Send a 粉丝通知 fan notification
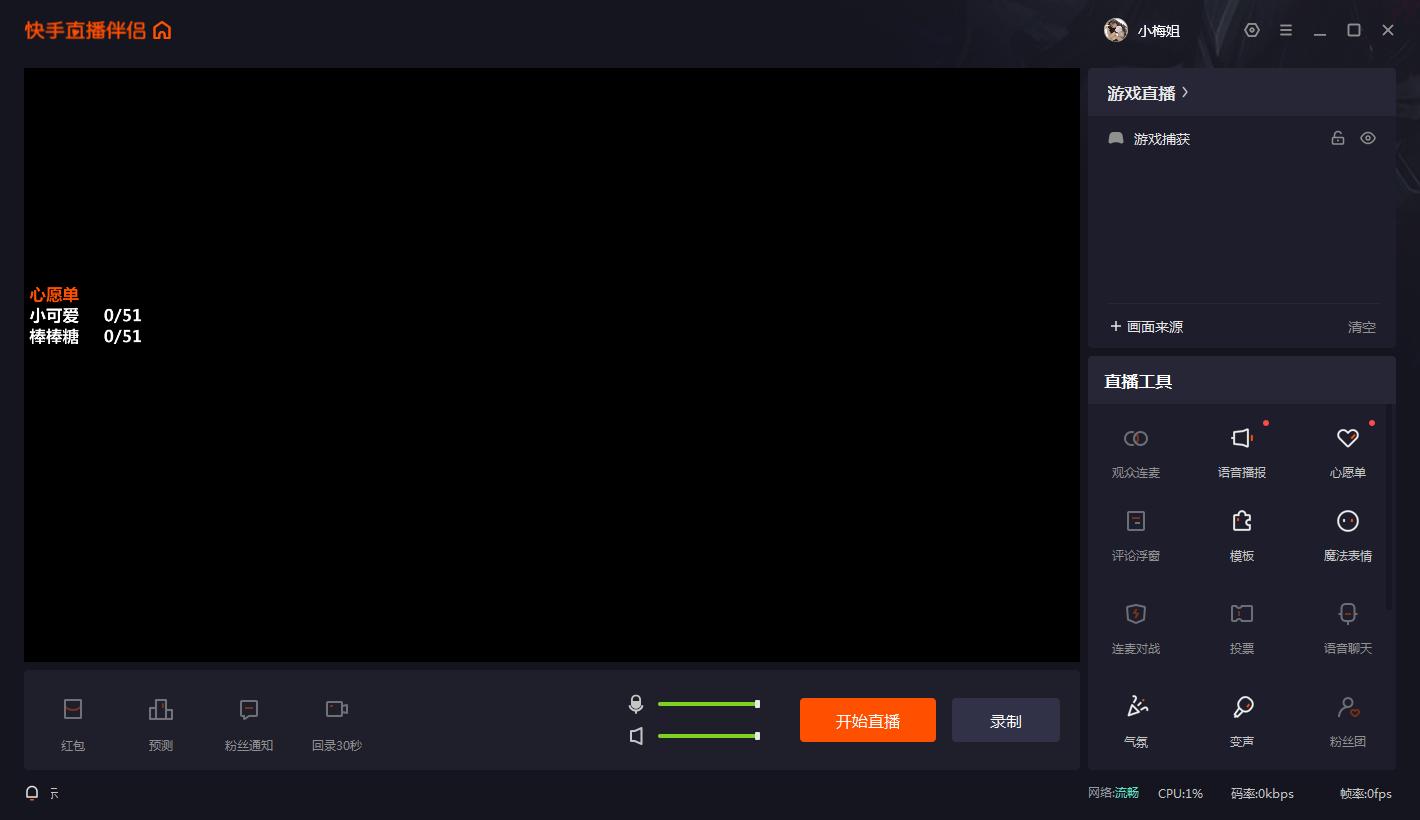 tap(249, 724)
